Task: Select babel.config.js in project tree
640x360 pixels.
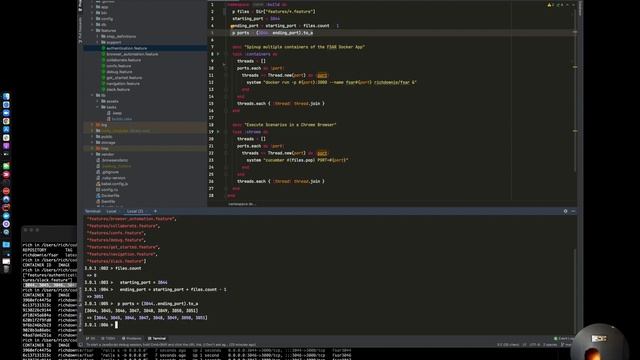Action: coord(114,184)
